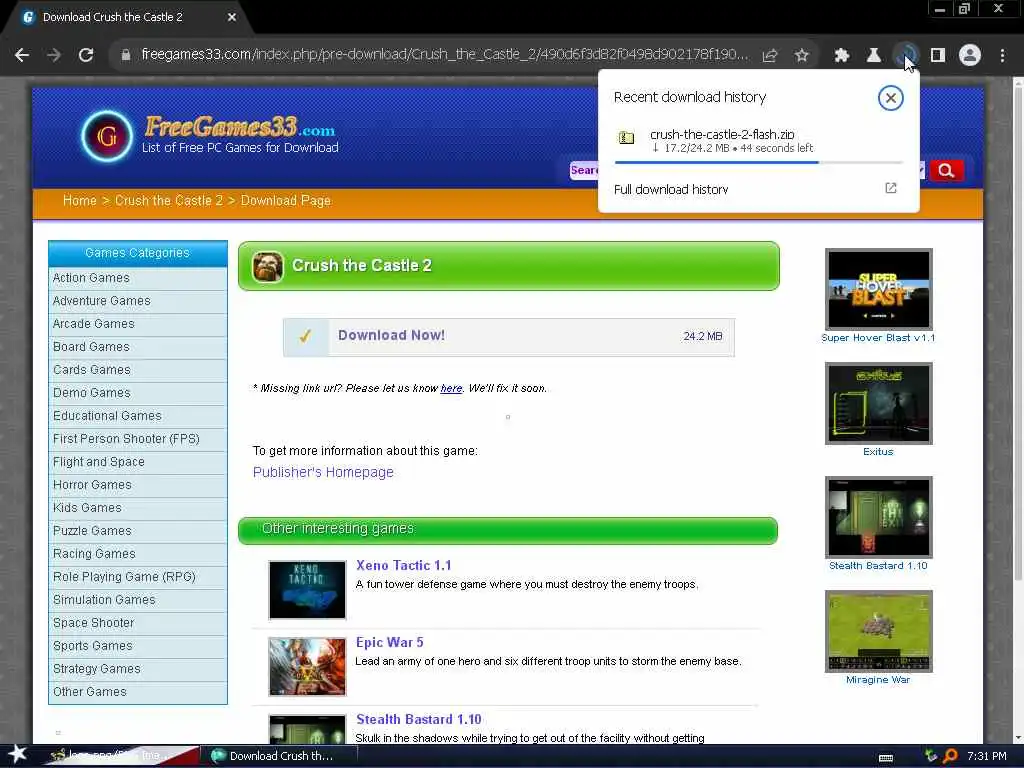Select First Person Shooter (FPS) category
Viewport: 1024px width, 768px height.
point(138,439)
